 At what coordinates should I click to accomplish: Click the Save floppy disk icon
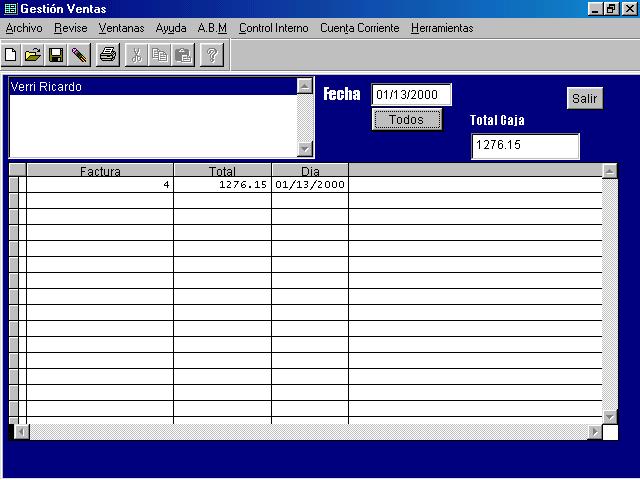click(56, 55)
